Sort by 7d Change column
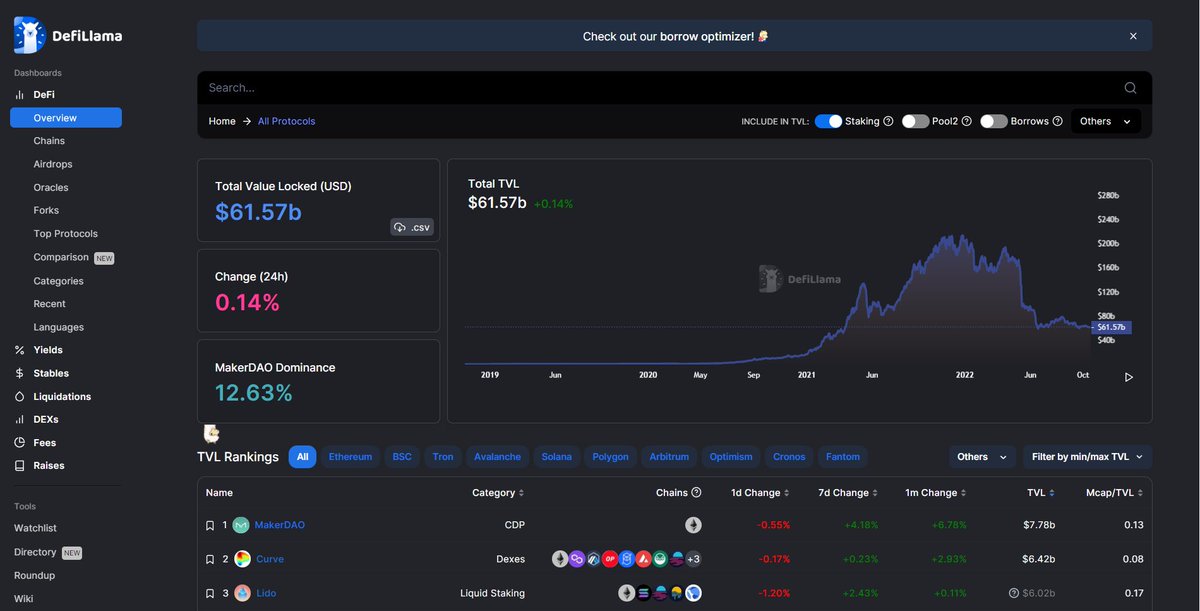This screenshot has height=611, width=1200. pos(850,493)
